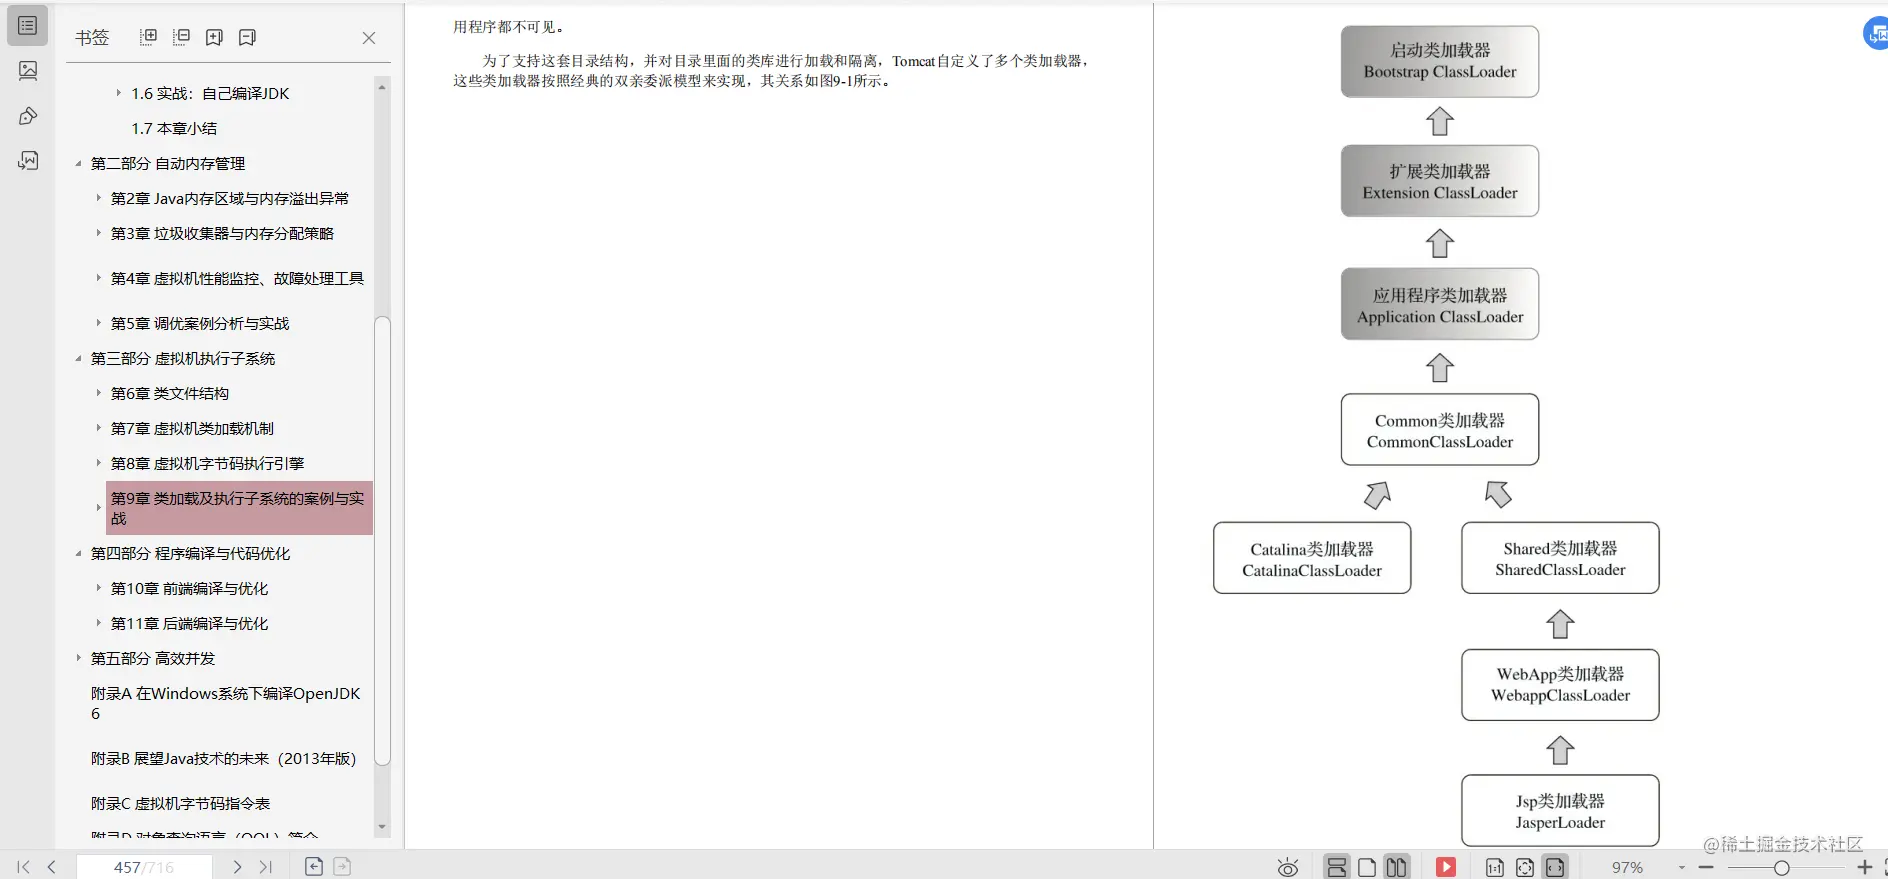Zoom out with the minus button
Image resolution: width=1888 pixels, height=879 pixels.
tap(1706, 867)
